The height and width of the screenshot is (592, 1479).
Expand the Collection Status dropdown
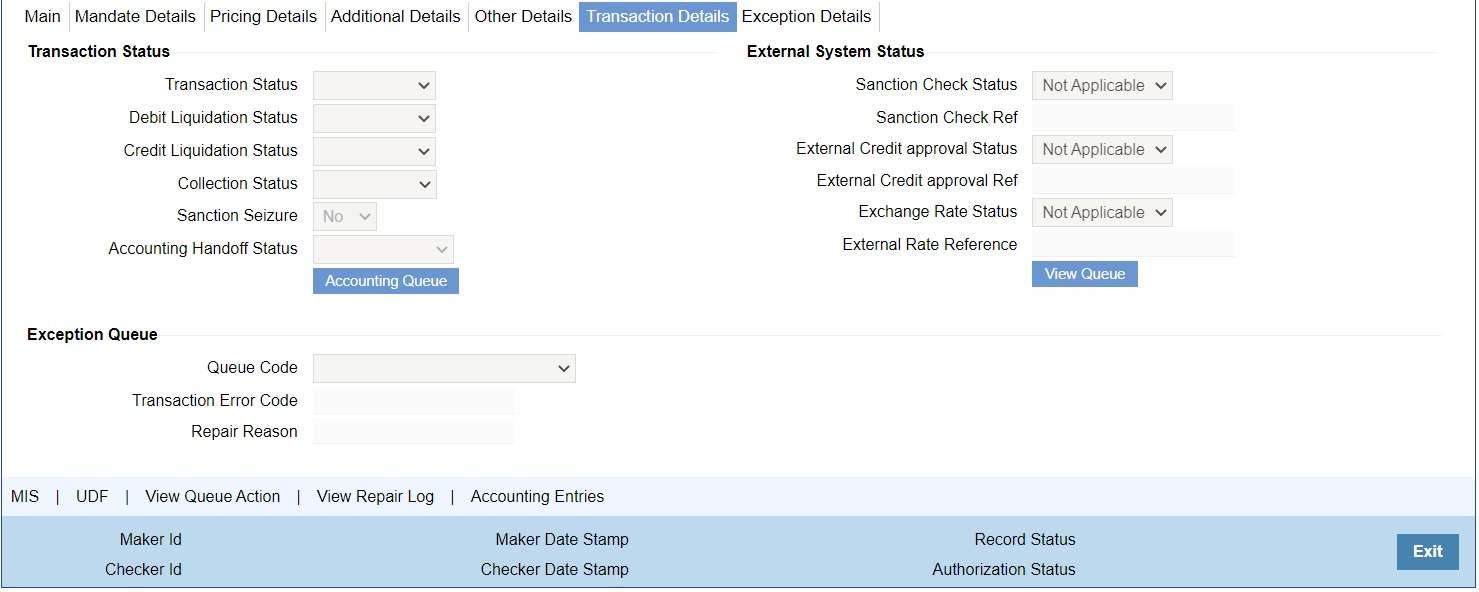point(374,184)
